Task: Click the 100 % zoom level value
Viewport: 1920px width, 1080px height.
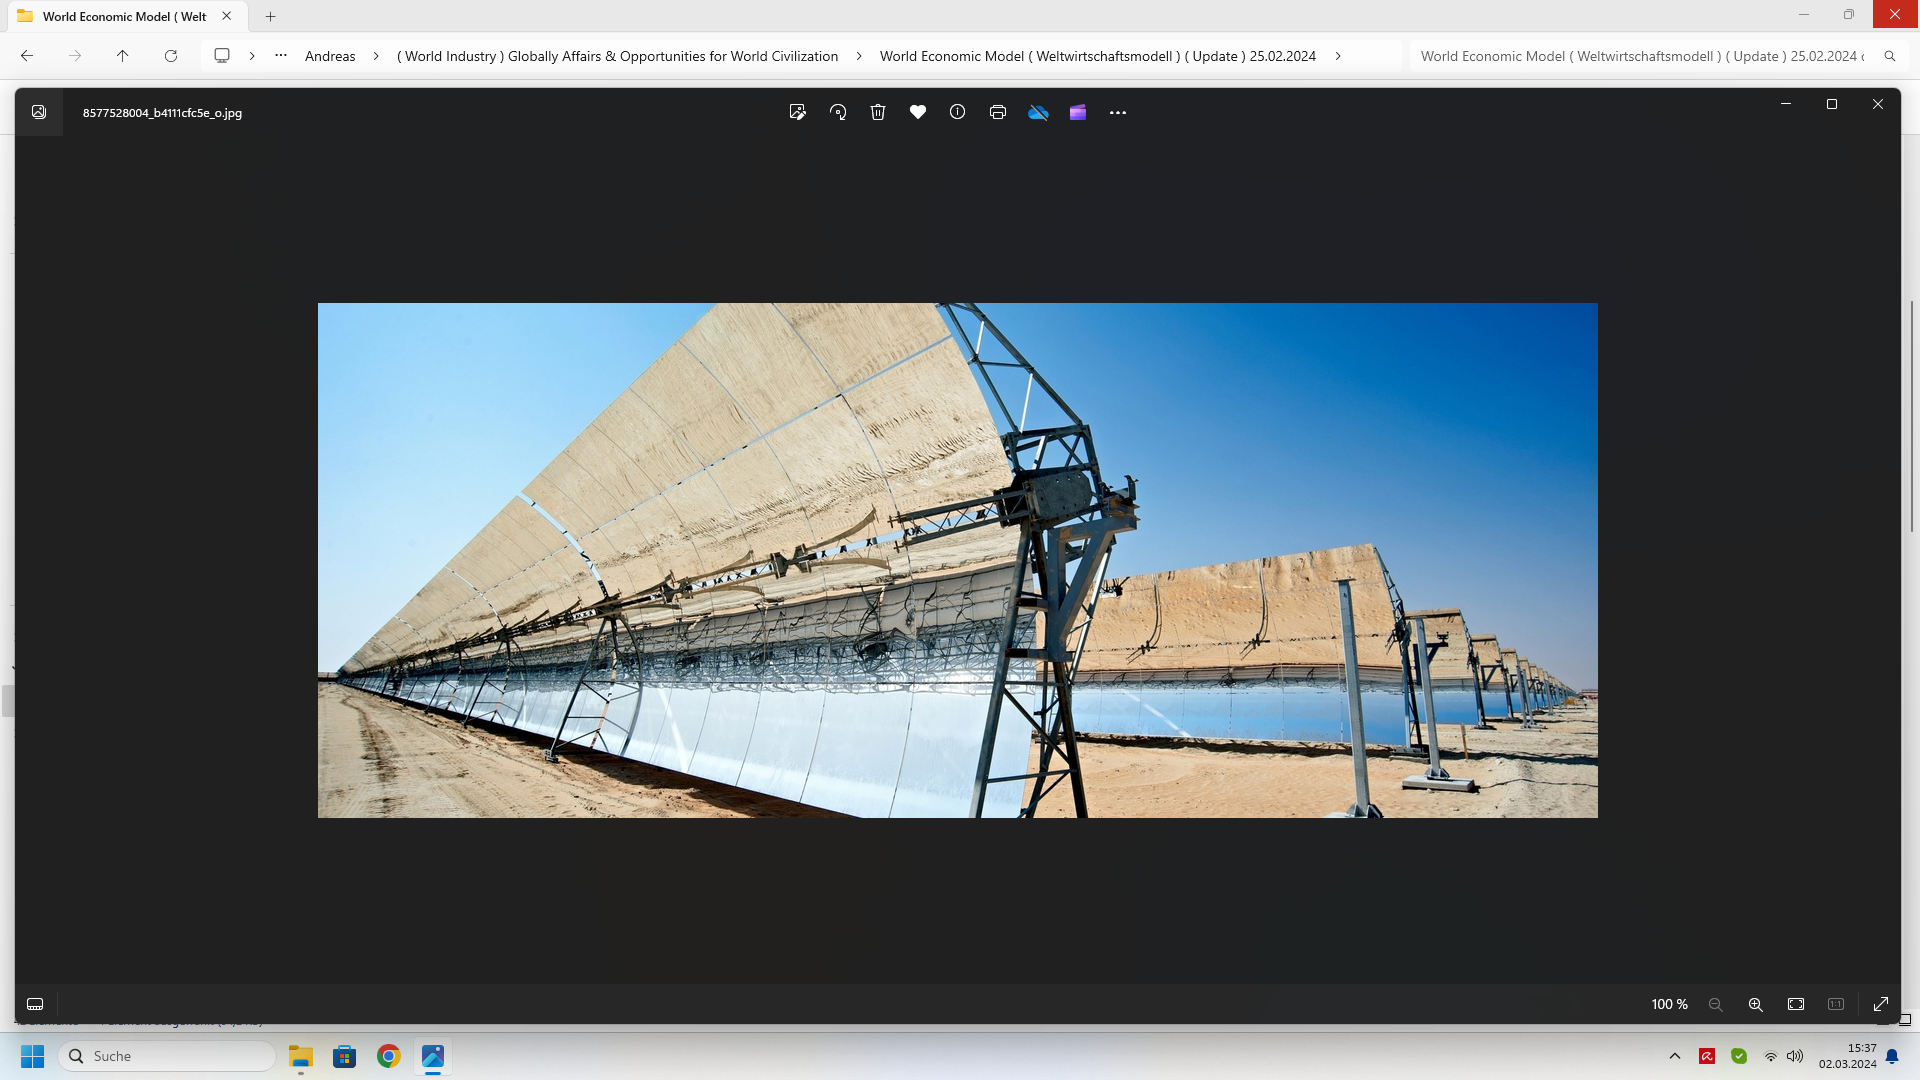Action: [x=1669, y=1004]
